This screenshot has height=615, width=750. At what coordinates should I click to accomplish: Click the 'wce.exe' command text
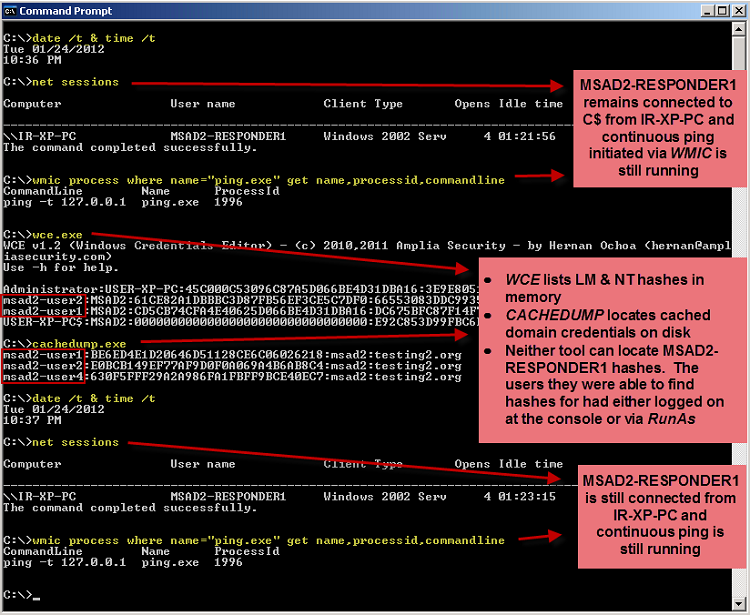pyautogui.click(x=57, y=234)
